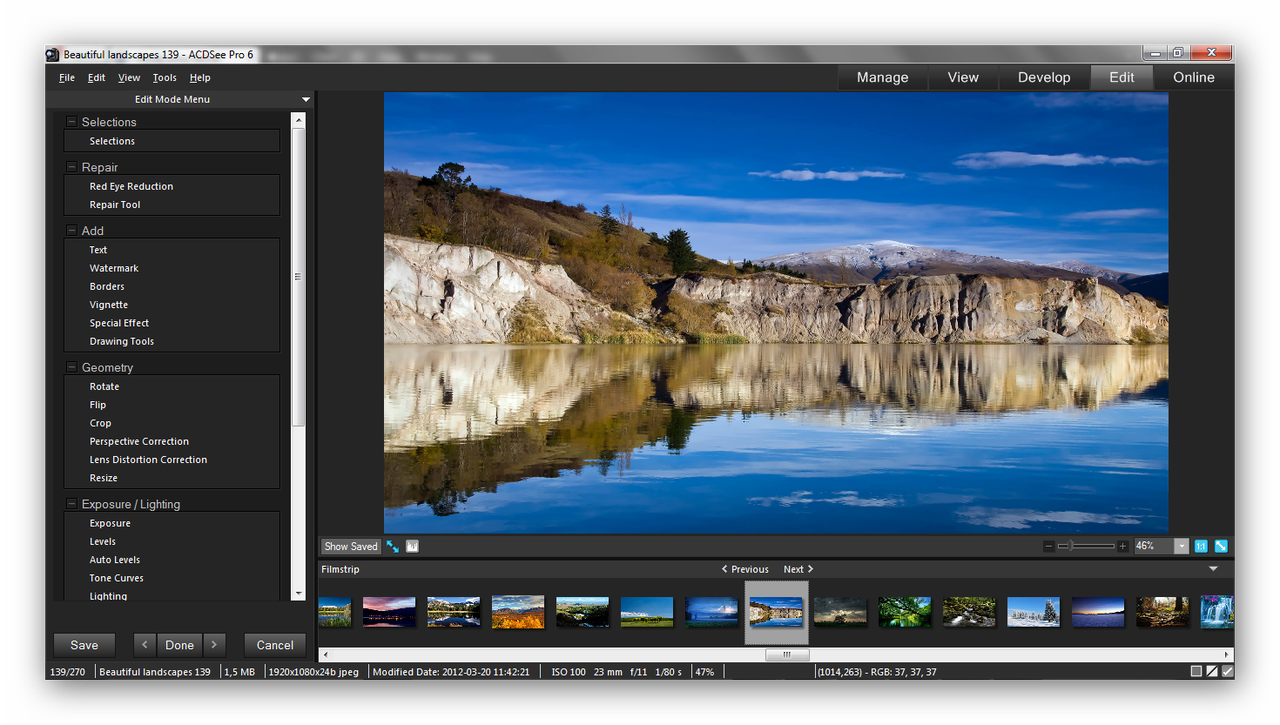Collapse the Selections group
Image resolution: width=1280 pixels, height=725 pixels.
tap(71, 122)
